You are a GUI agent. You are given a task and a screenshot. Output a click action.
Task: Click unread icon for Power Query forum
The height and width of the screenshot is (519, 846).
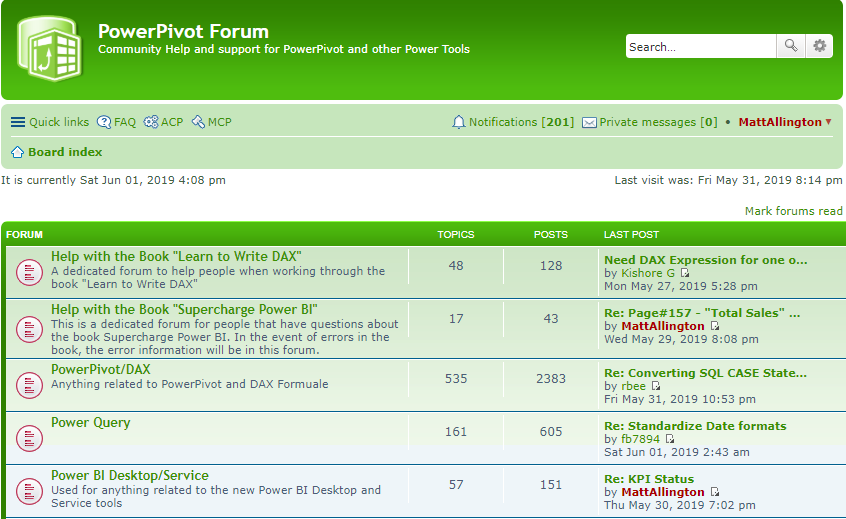[29, 438]
